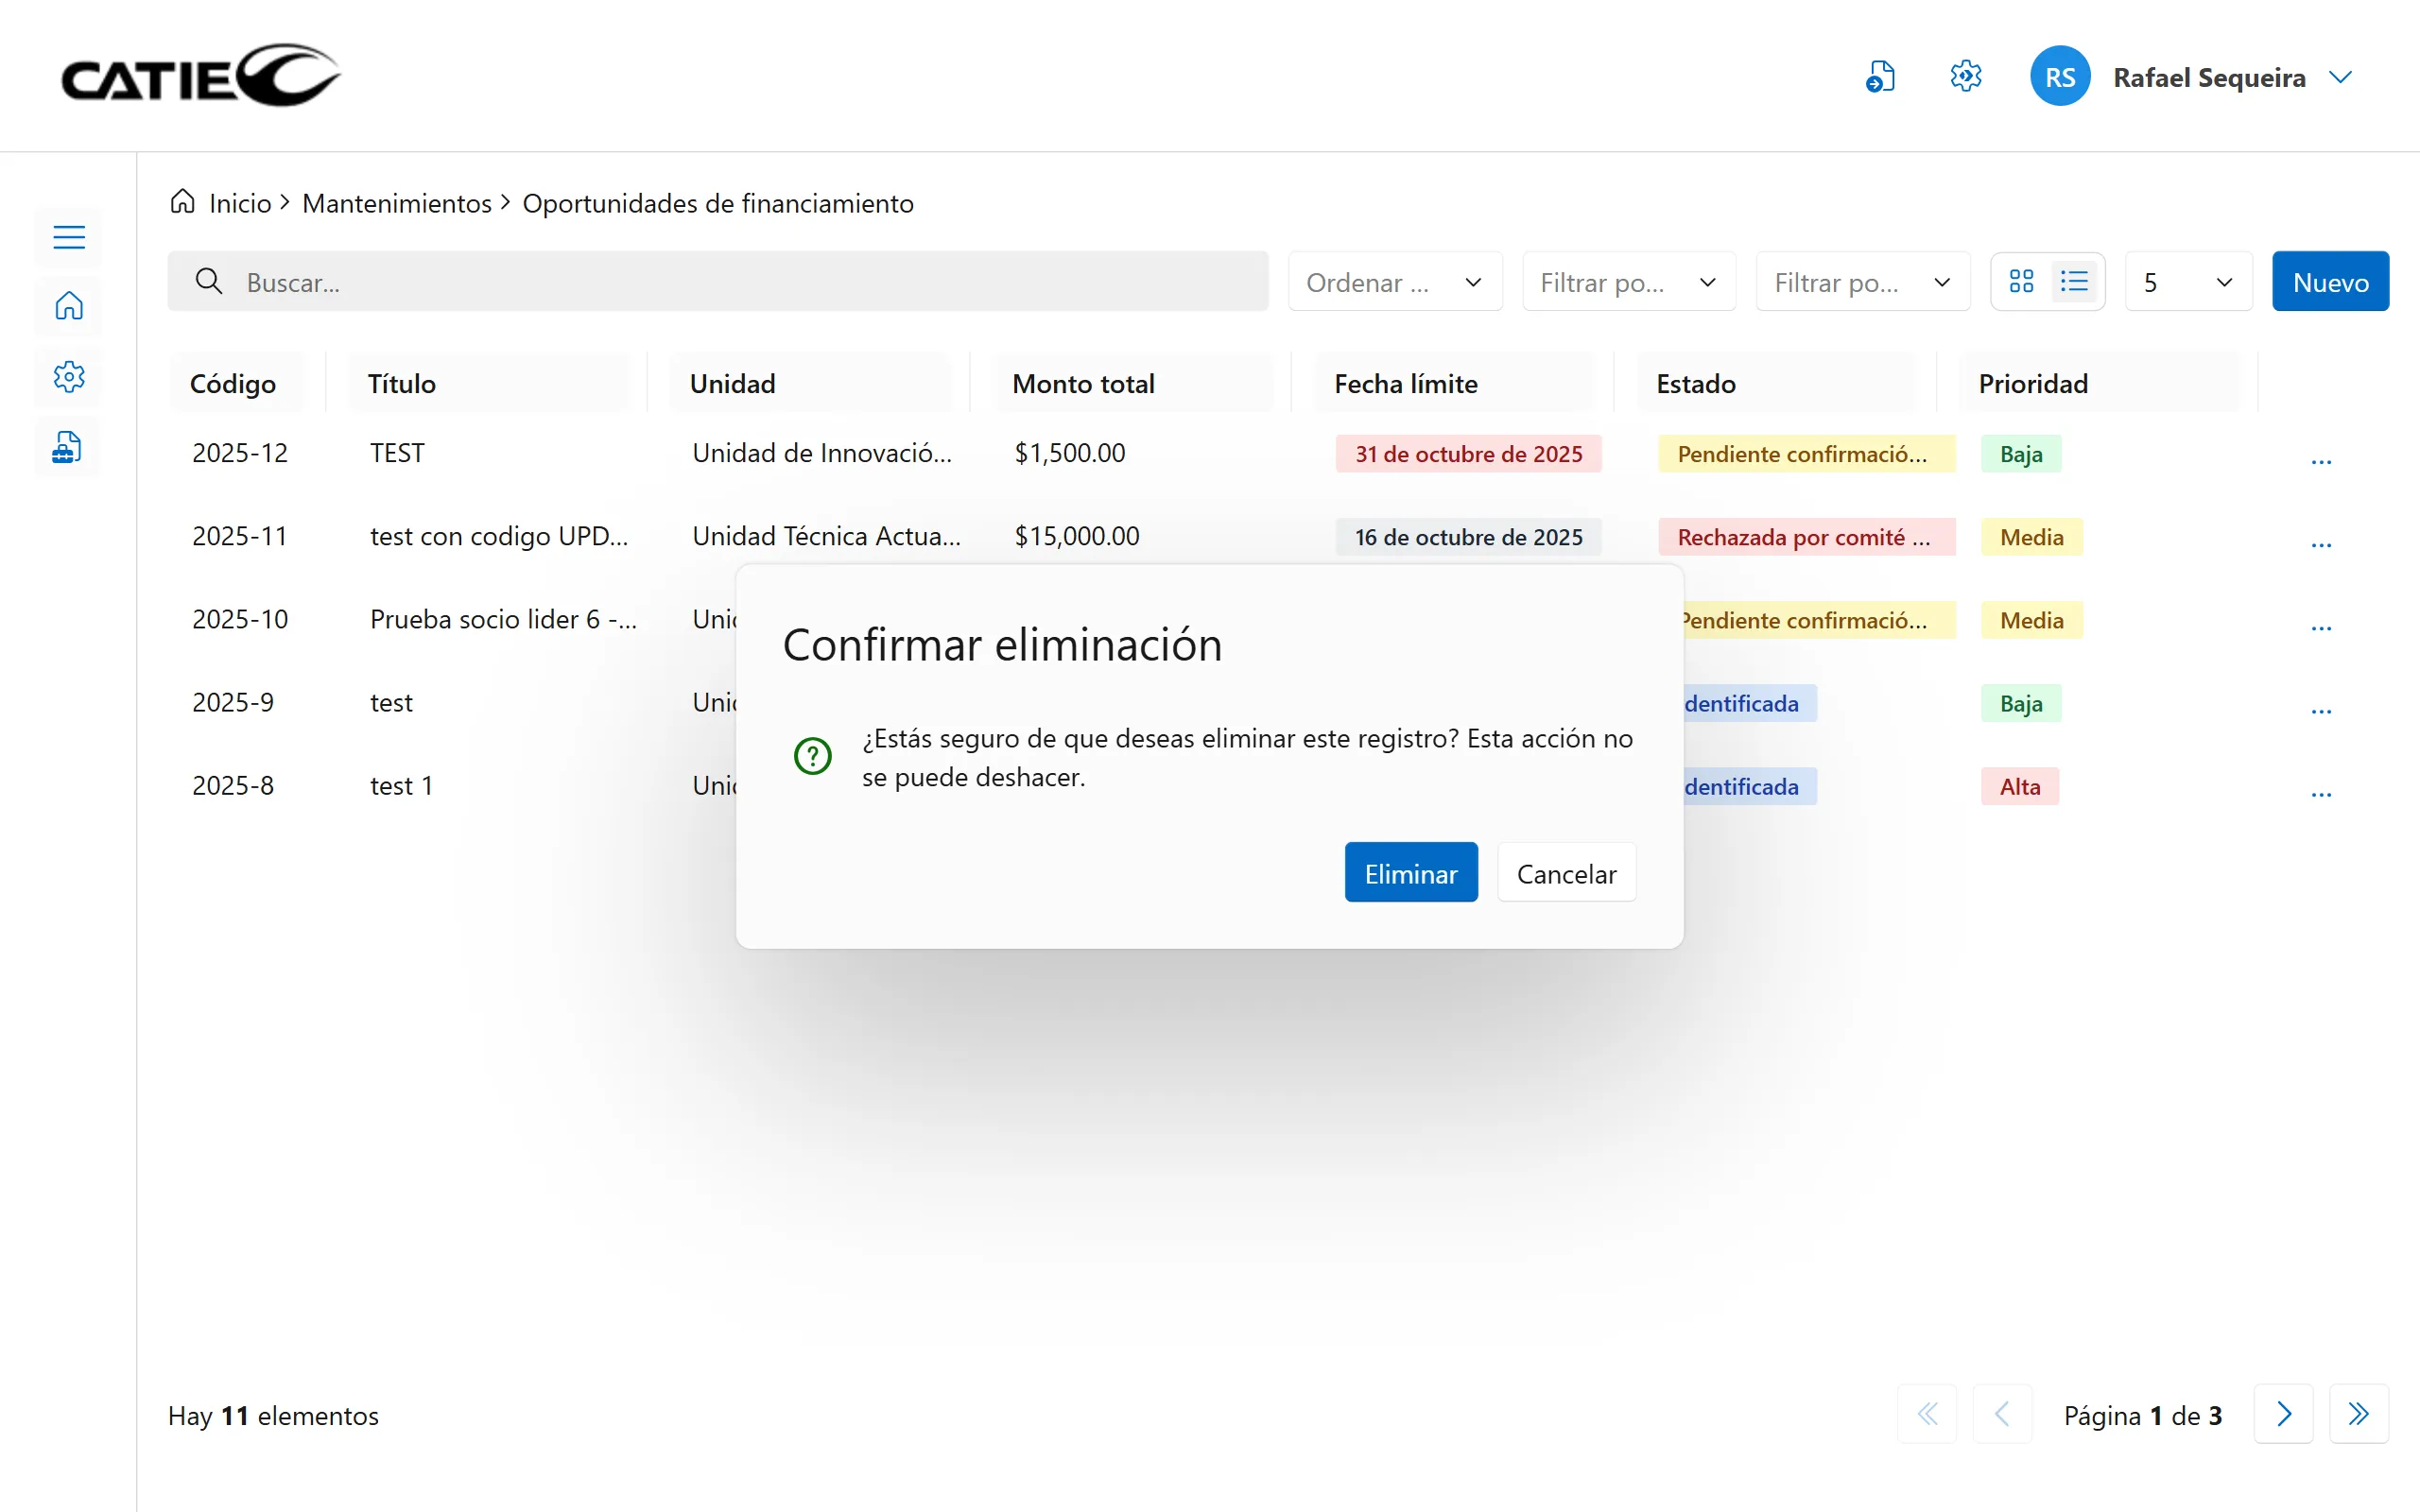Confirm deletion with Eliminar button

click(x=1410, y=873)
